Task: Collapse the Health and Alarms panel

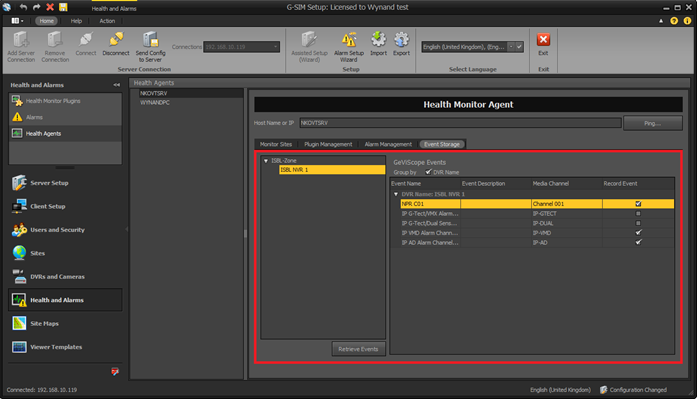Action: (116, 85)
